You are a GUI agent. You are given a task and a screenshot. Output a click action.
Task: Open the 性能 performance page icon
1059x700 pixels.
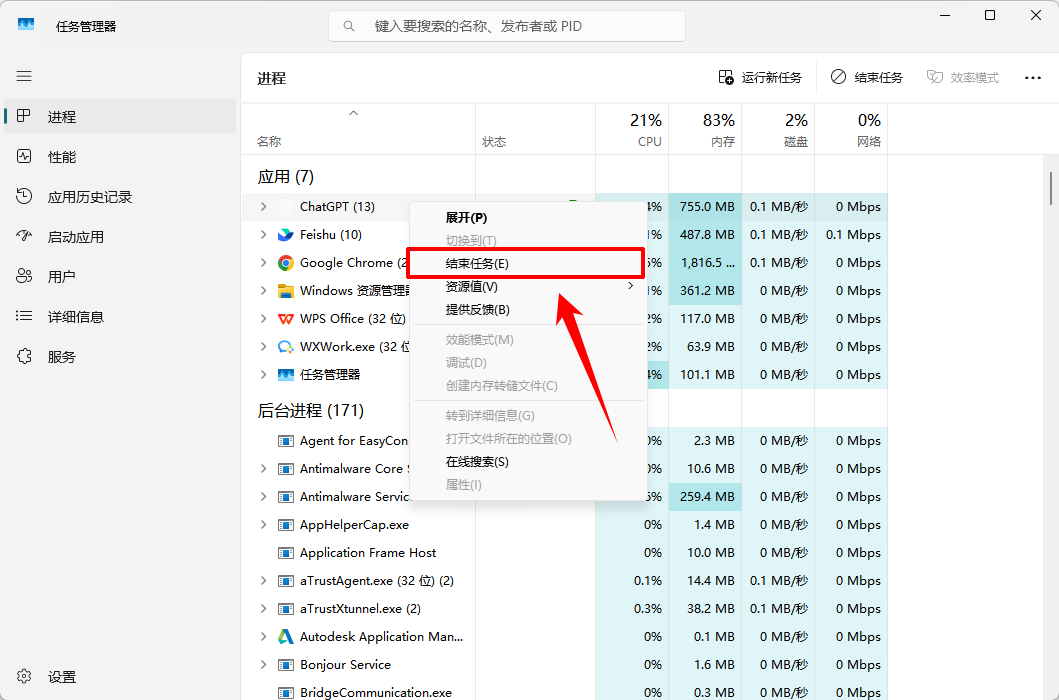pyautogui.click(x=24, y=157)
